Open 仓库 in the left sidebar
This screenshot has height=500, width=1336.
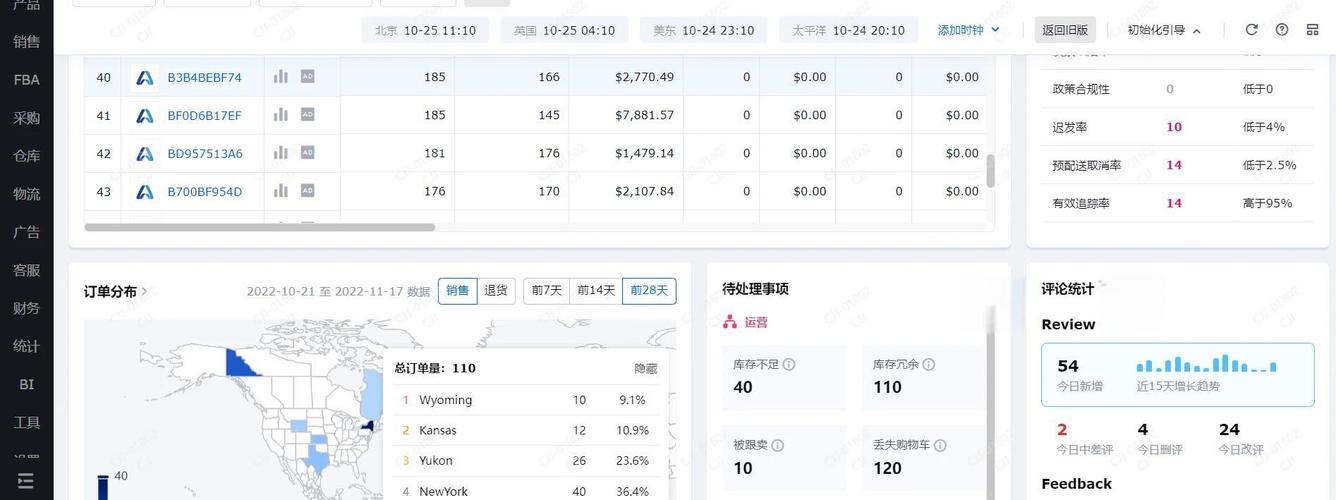pos(27,156)
